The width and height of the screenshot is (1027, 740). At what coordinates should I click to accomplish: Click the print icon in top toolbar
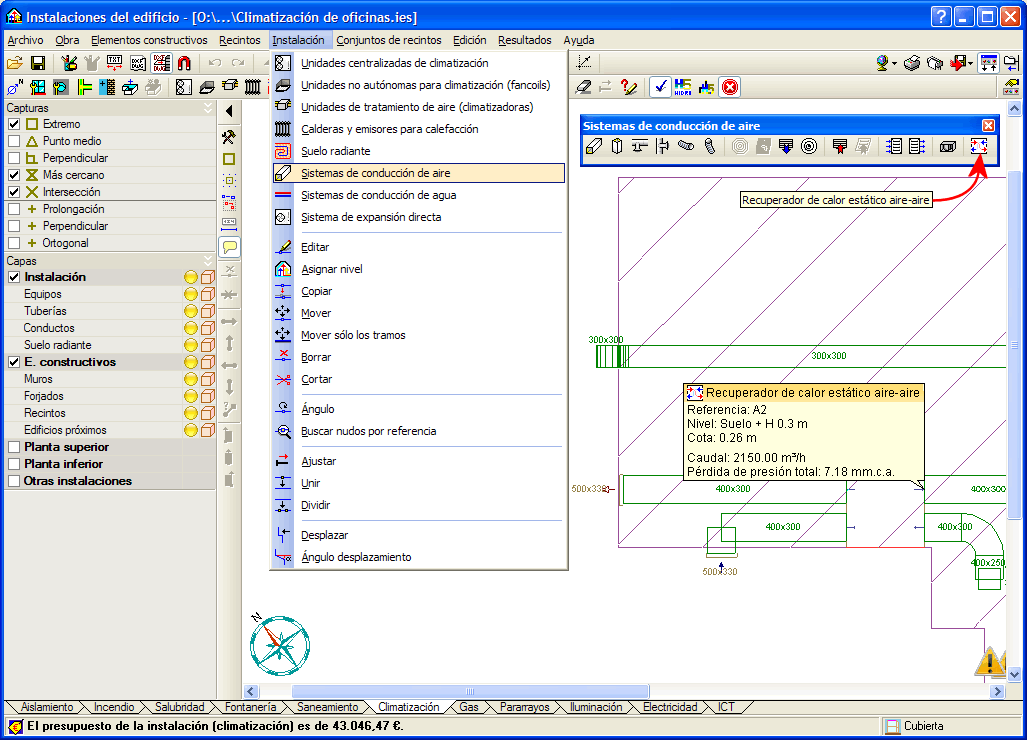click(x=912, y=63)
